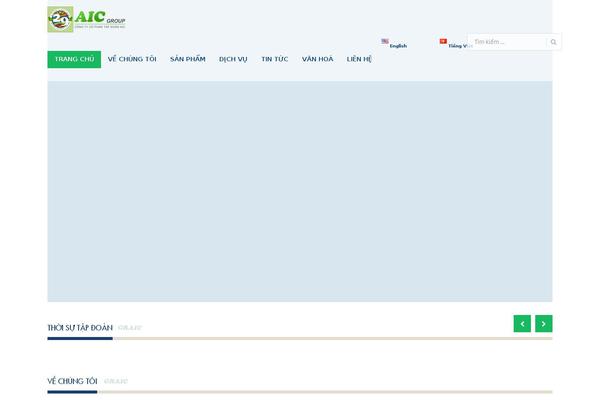Open the Về Chúng Tôi menu
The height and width of the screenshot is (400, 600).
(x=132, y=59)
